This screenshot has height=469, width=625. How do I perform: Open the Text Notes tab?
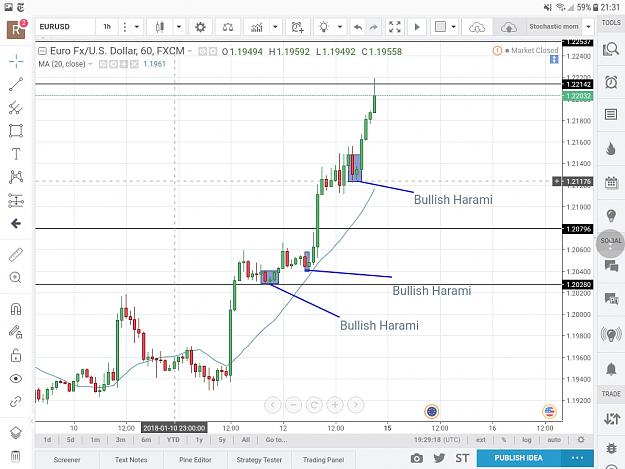(131, 460)
